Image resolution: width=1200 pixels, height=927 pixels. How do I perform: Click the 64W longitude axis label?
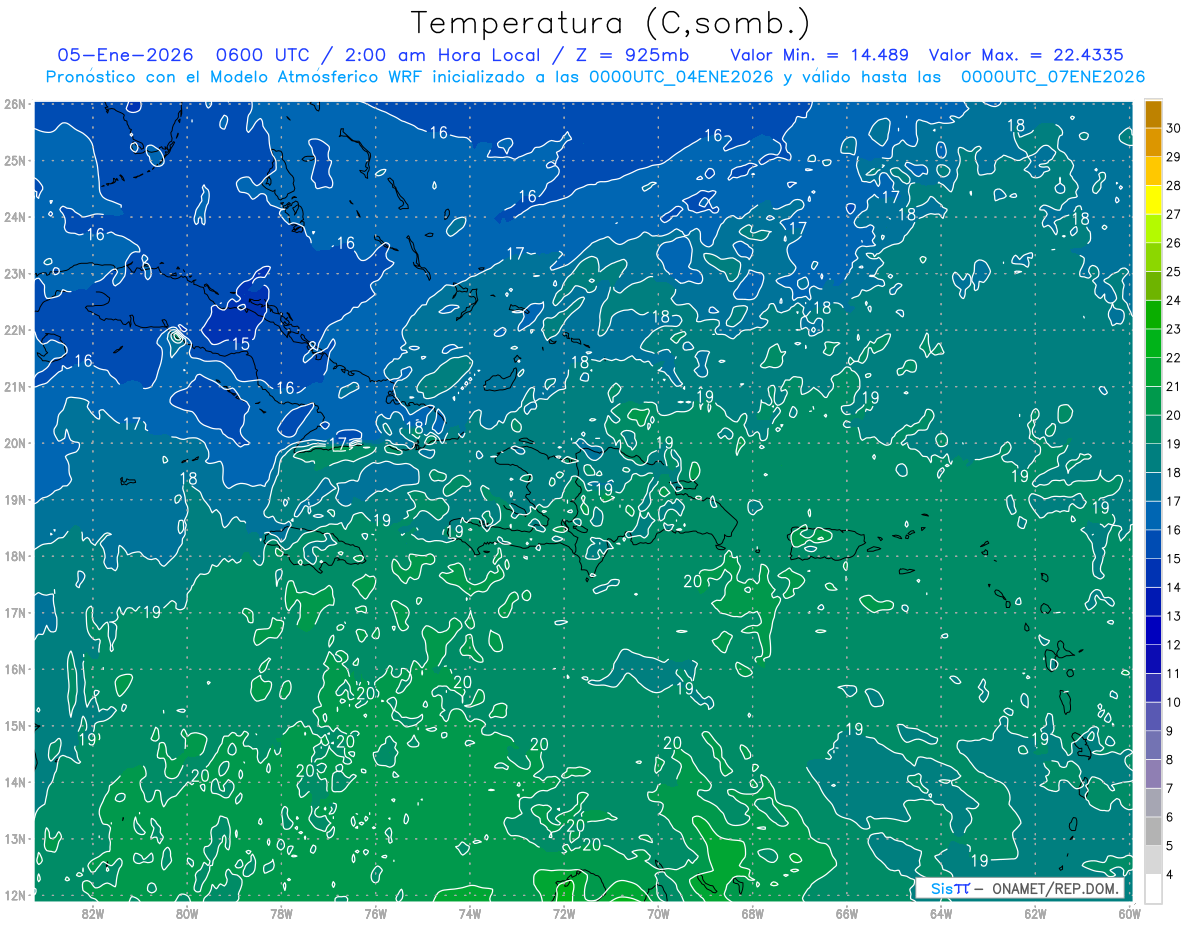click(x=941, y=912)
